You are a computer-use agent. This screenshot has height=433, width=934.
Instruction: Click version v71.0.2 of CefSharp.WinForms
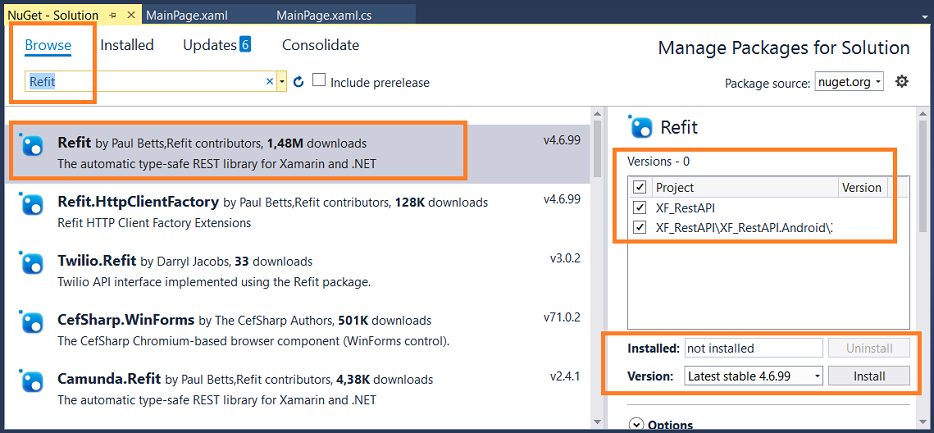tap(562, 317)
